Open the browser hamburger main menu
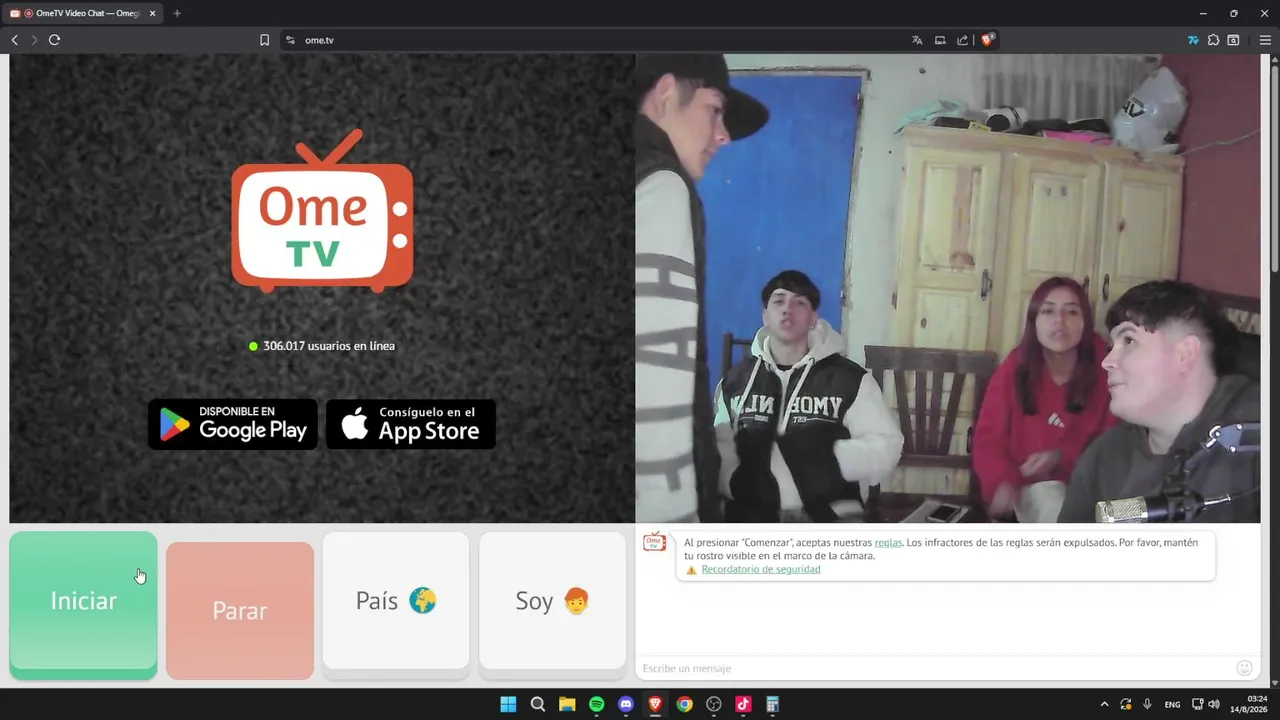The image size is (1280, 720). click(1265, 40)
